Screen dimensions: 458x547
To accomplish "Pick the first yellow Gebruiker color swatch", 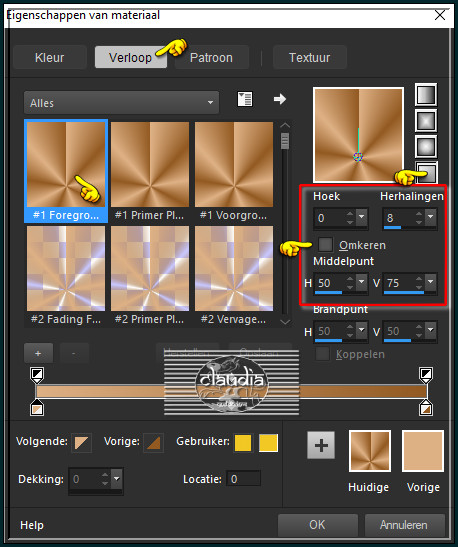I will pos(243,443).
